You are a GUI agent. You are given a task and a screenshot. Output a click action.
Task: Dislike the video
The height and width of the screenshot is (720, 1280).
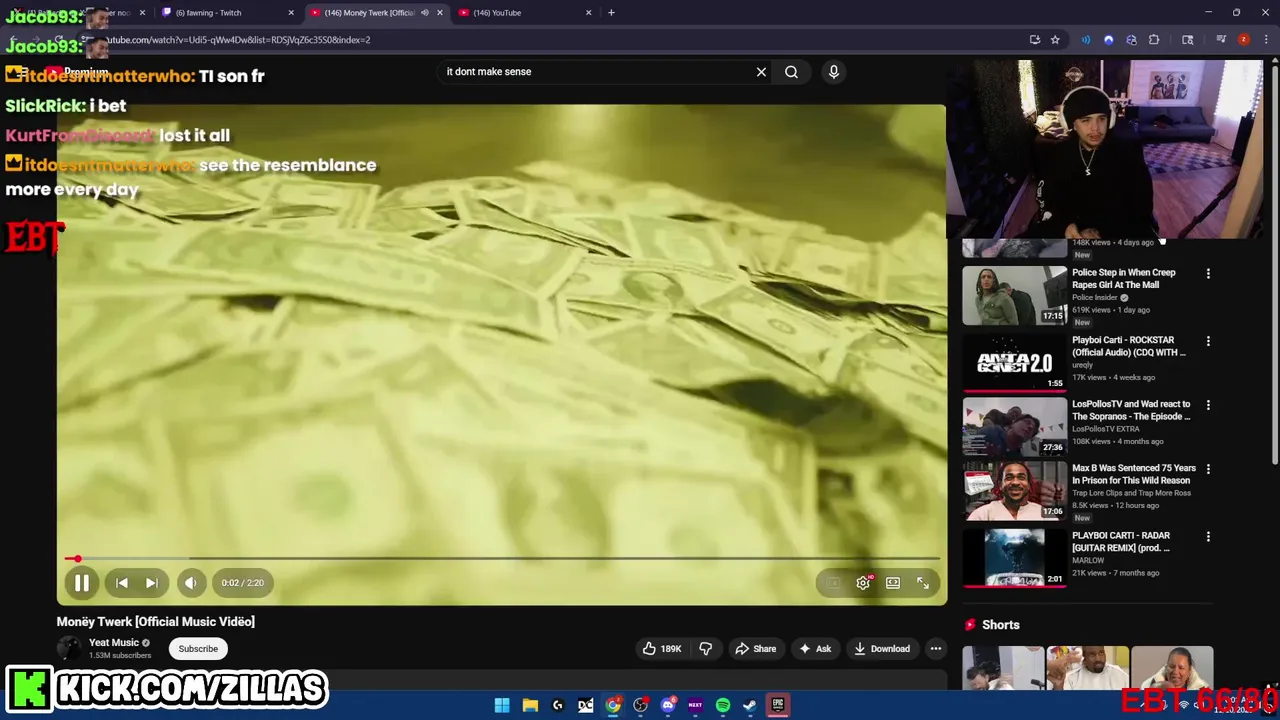point(706,649)
